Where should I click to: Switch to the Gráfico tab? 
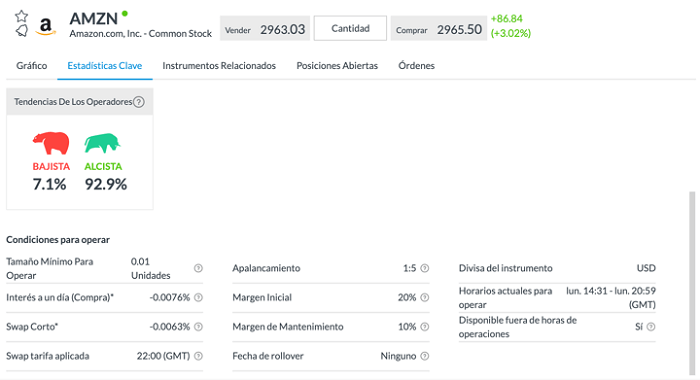32,66
